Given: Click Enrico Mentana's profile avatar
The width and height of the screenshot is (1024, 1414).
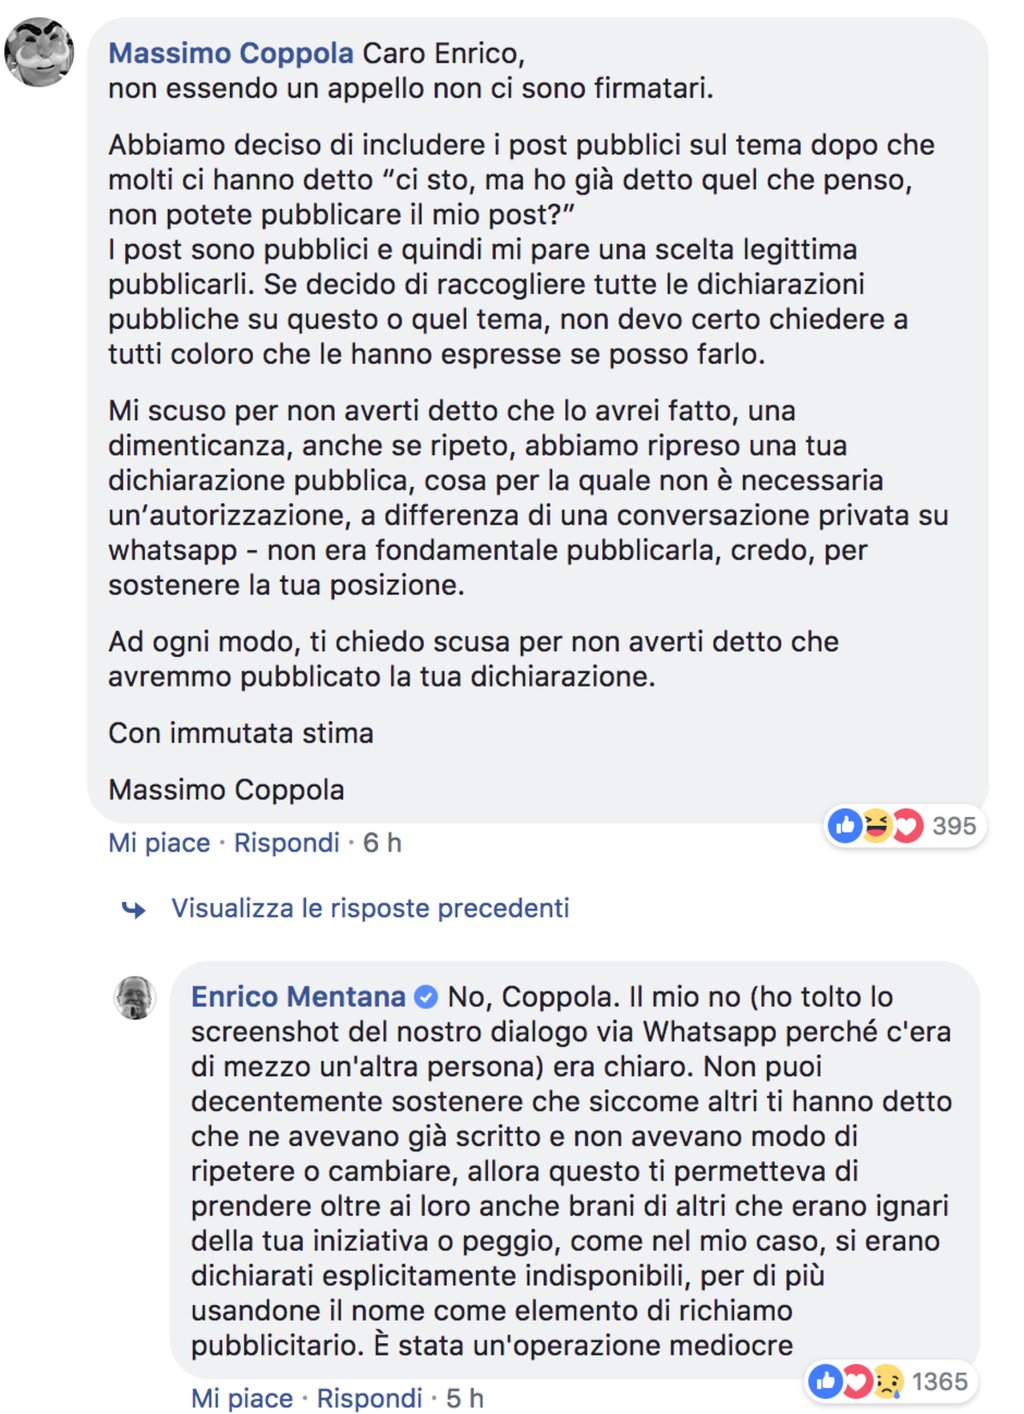Looking at the screenshot, I should [x=134, y=998].
